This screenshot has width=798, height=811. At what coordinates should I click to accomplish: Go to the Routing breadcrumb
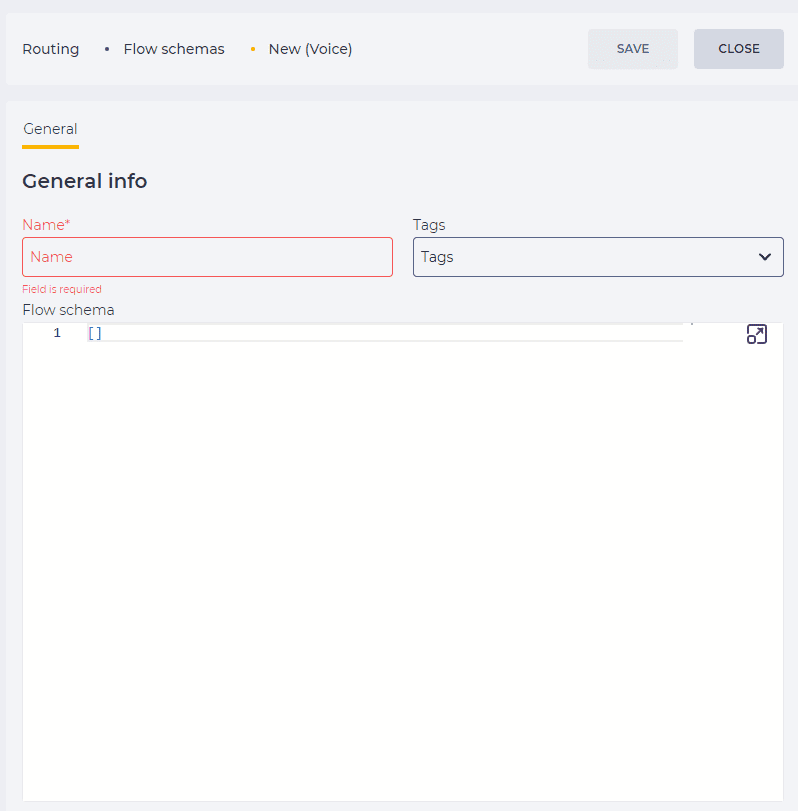tap(51, 49)
